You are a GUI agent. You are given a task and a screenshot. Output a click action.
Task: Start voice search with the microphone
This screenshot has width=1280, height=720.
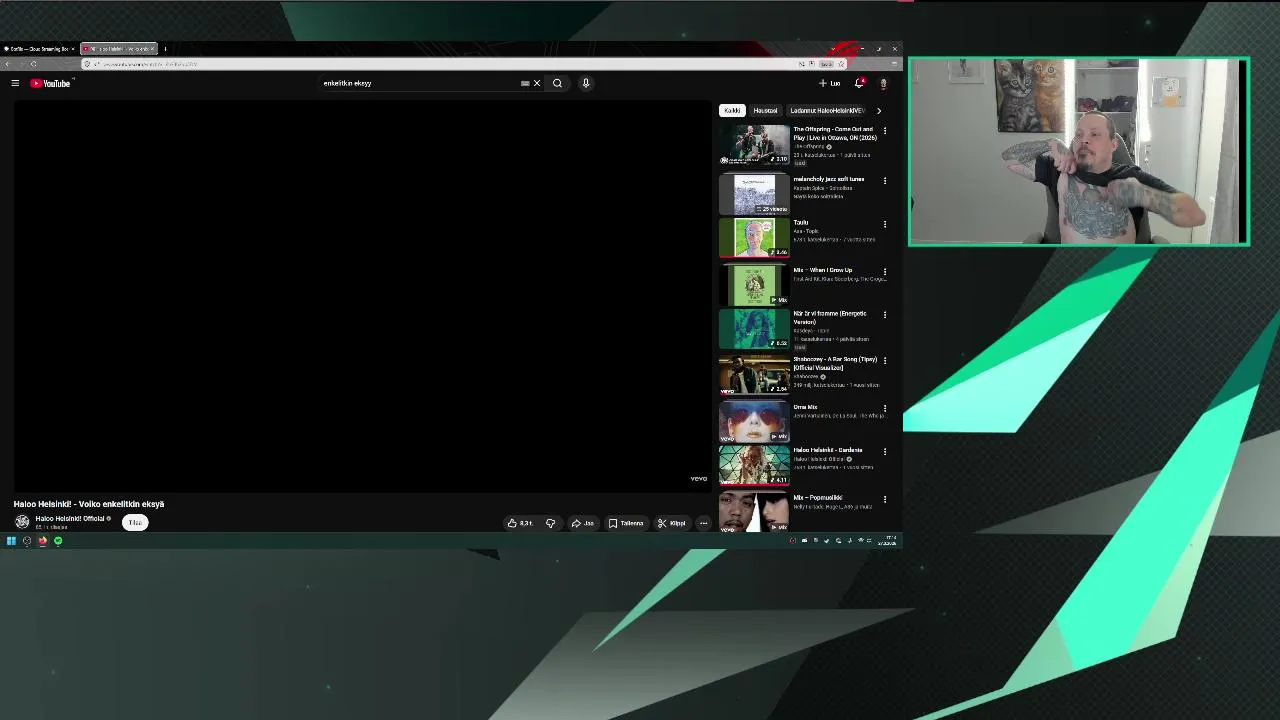click(x=586, y=83)
